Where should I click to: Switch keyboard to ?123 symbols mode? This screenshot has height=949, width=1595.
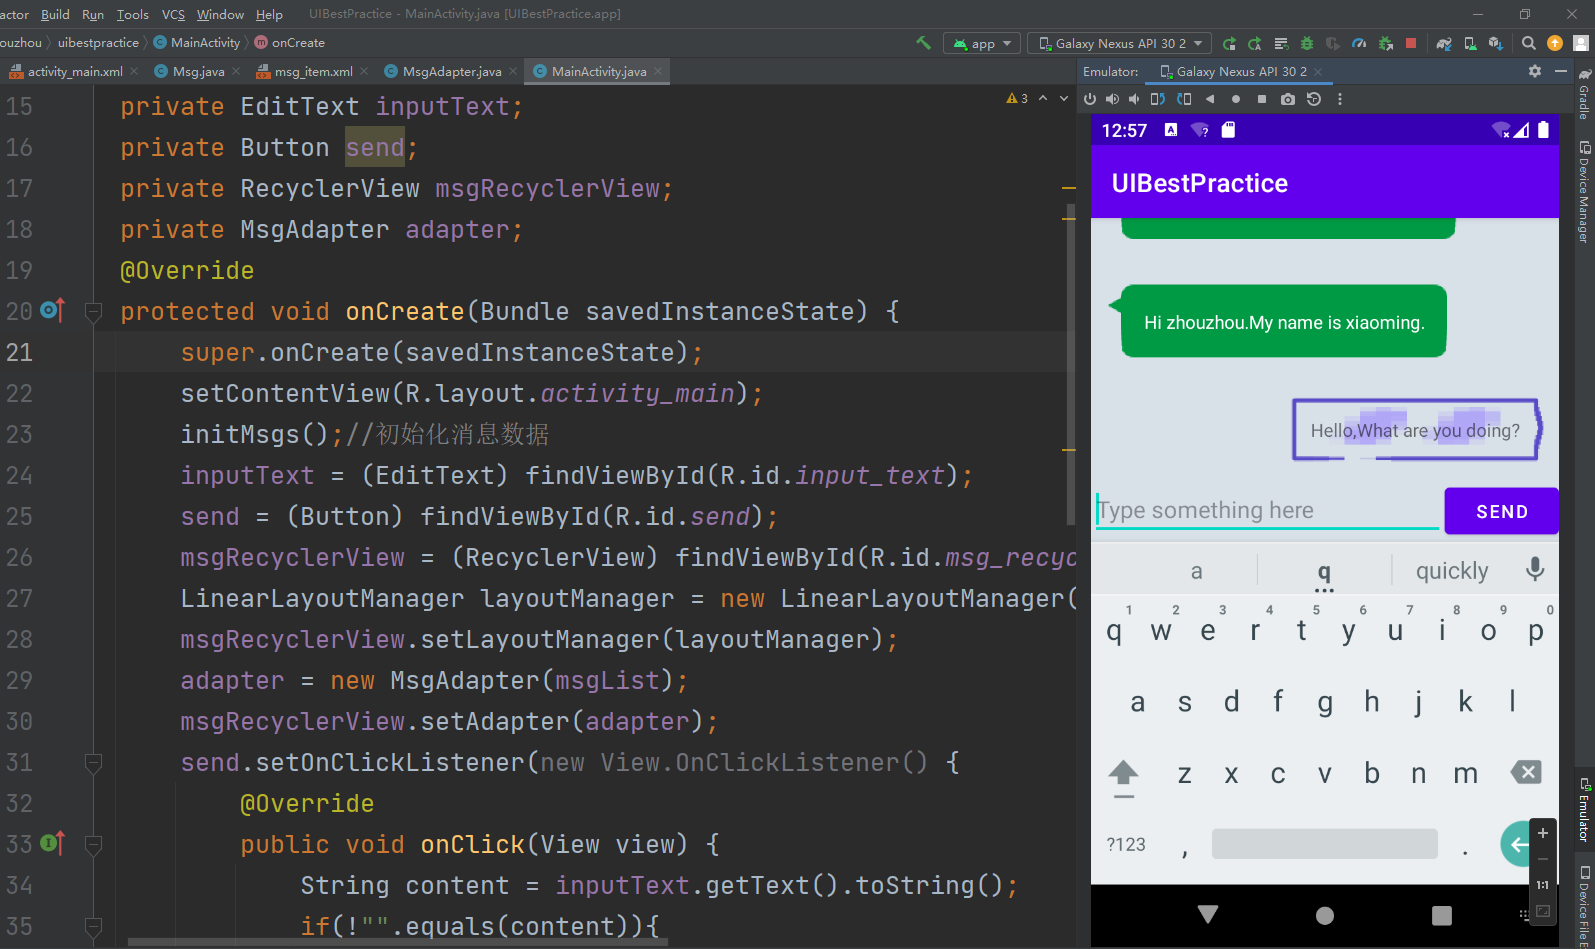tap(1126, 845)
